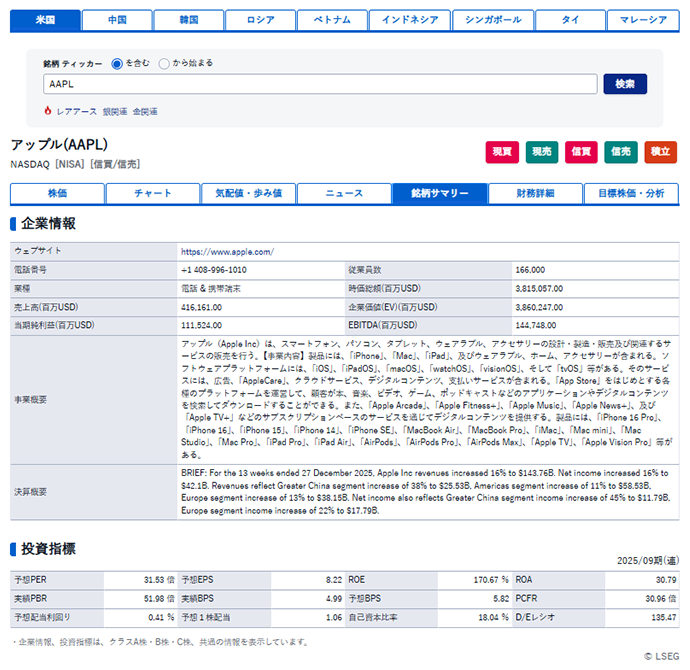Click the flame trending icon
The image size is (690, 670).
[48, 111]
